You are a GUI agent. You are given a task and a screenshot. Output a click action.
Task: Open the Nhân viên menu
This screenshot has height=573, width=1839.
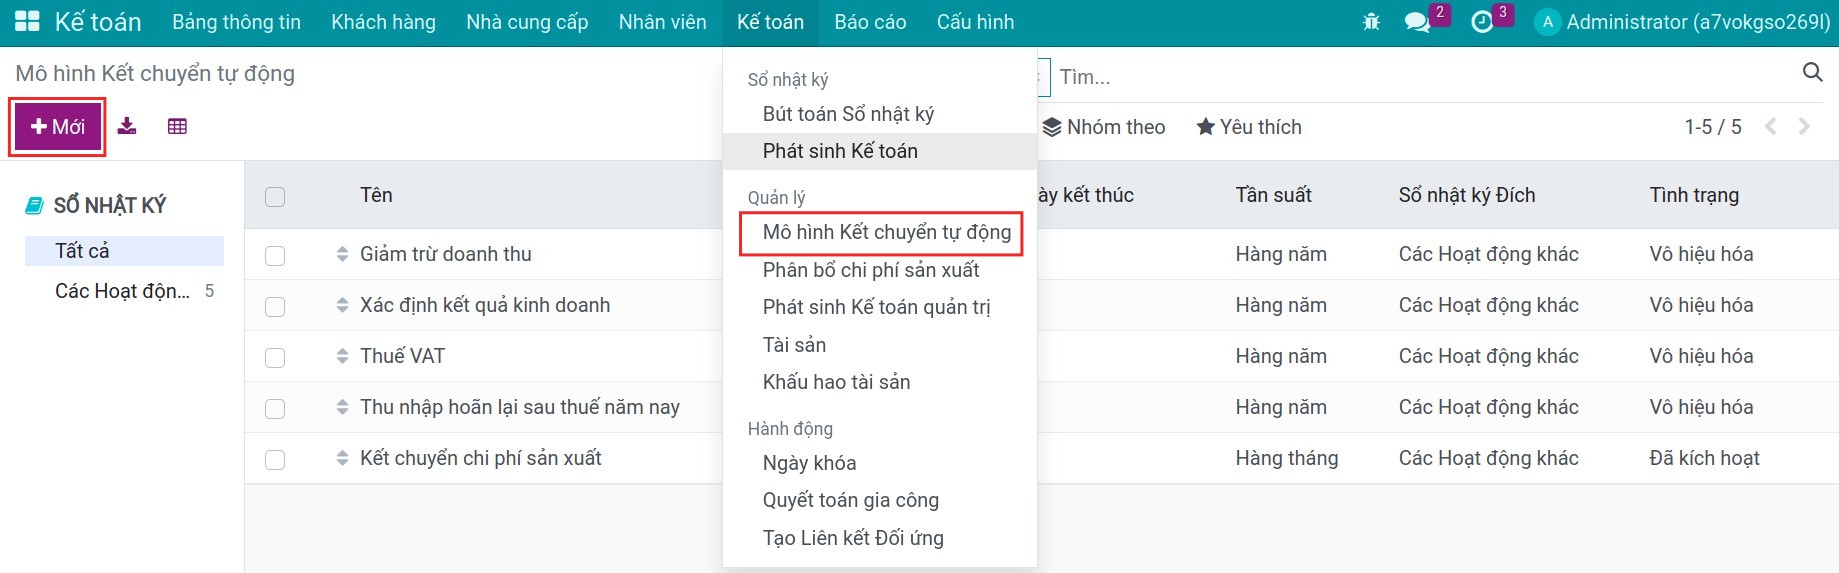click(662, 22)
